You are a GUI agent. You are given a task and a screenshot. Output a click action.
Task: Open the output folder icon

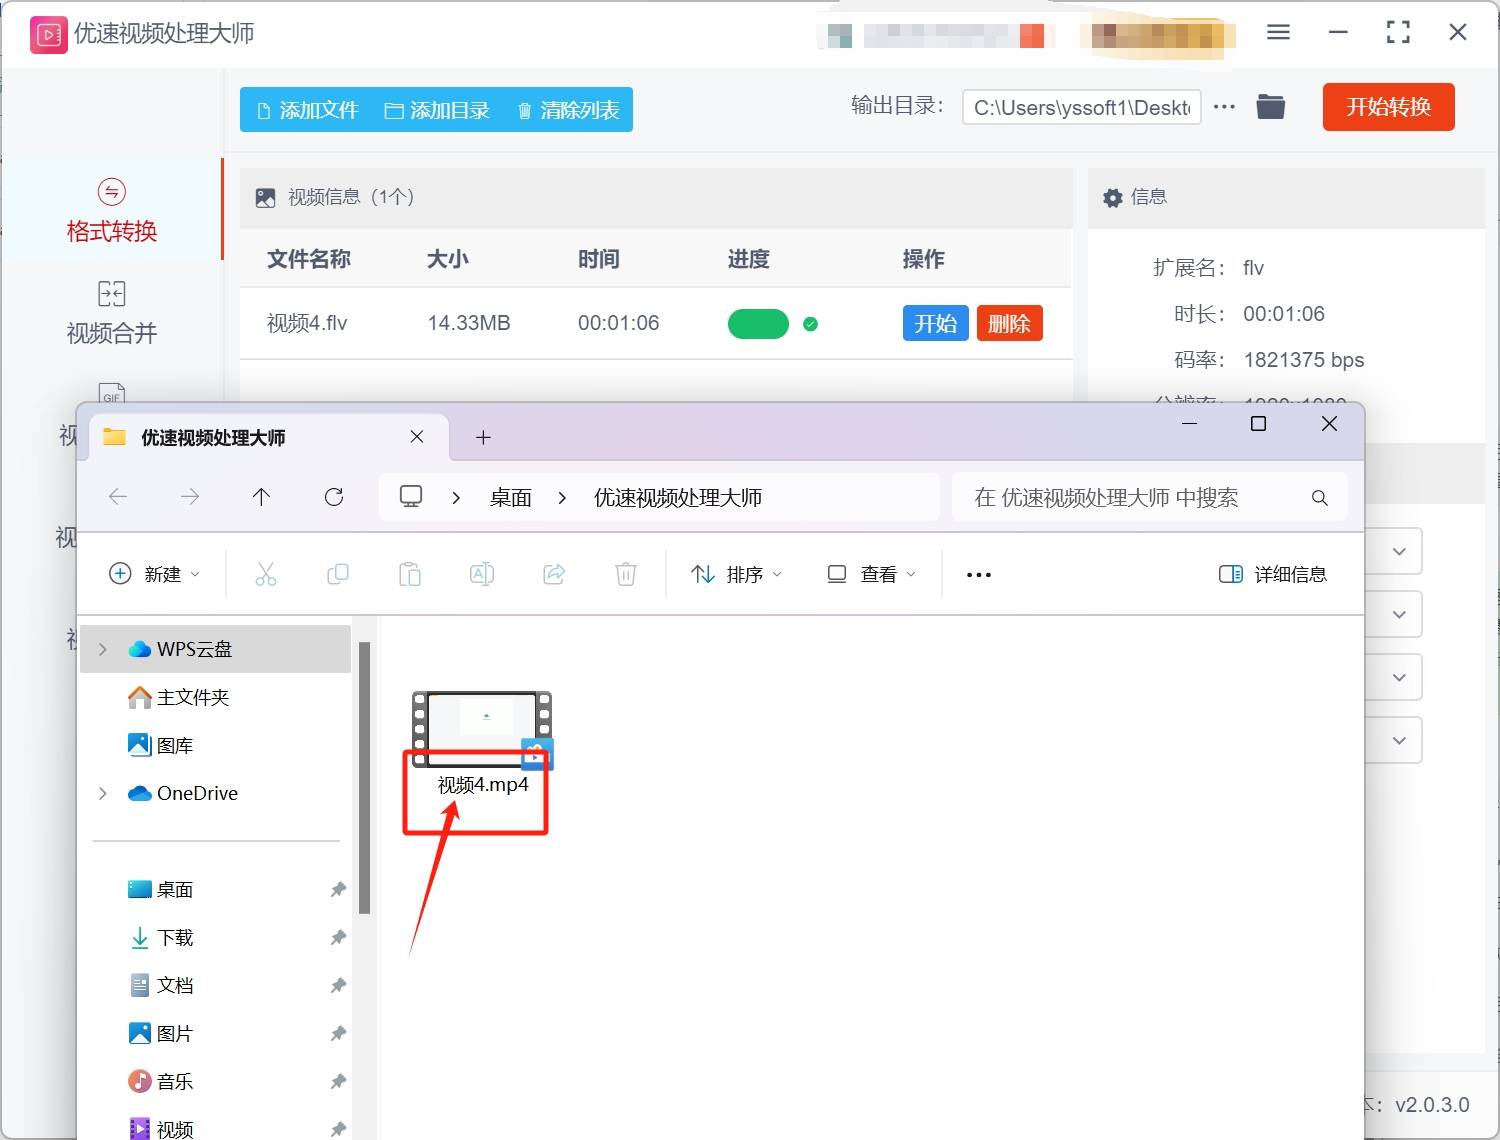click(1270, 106)
